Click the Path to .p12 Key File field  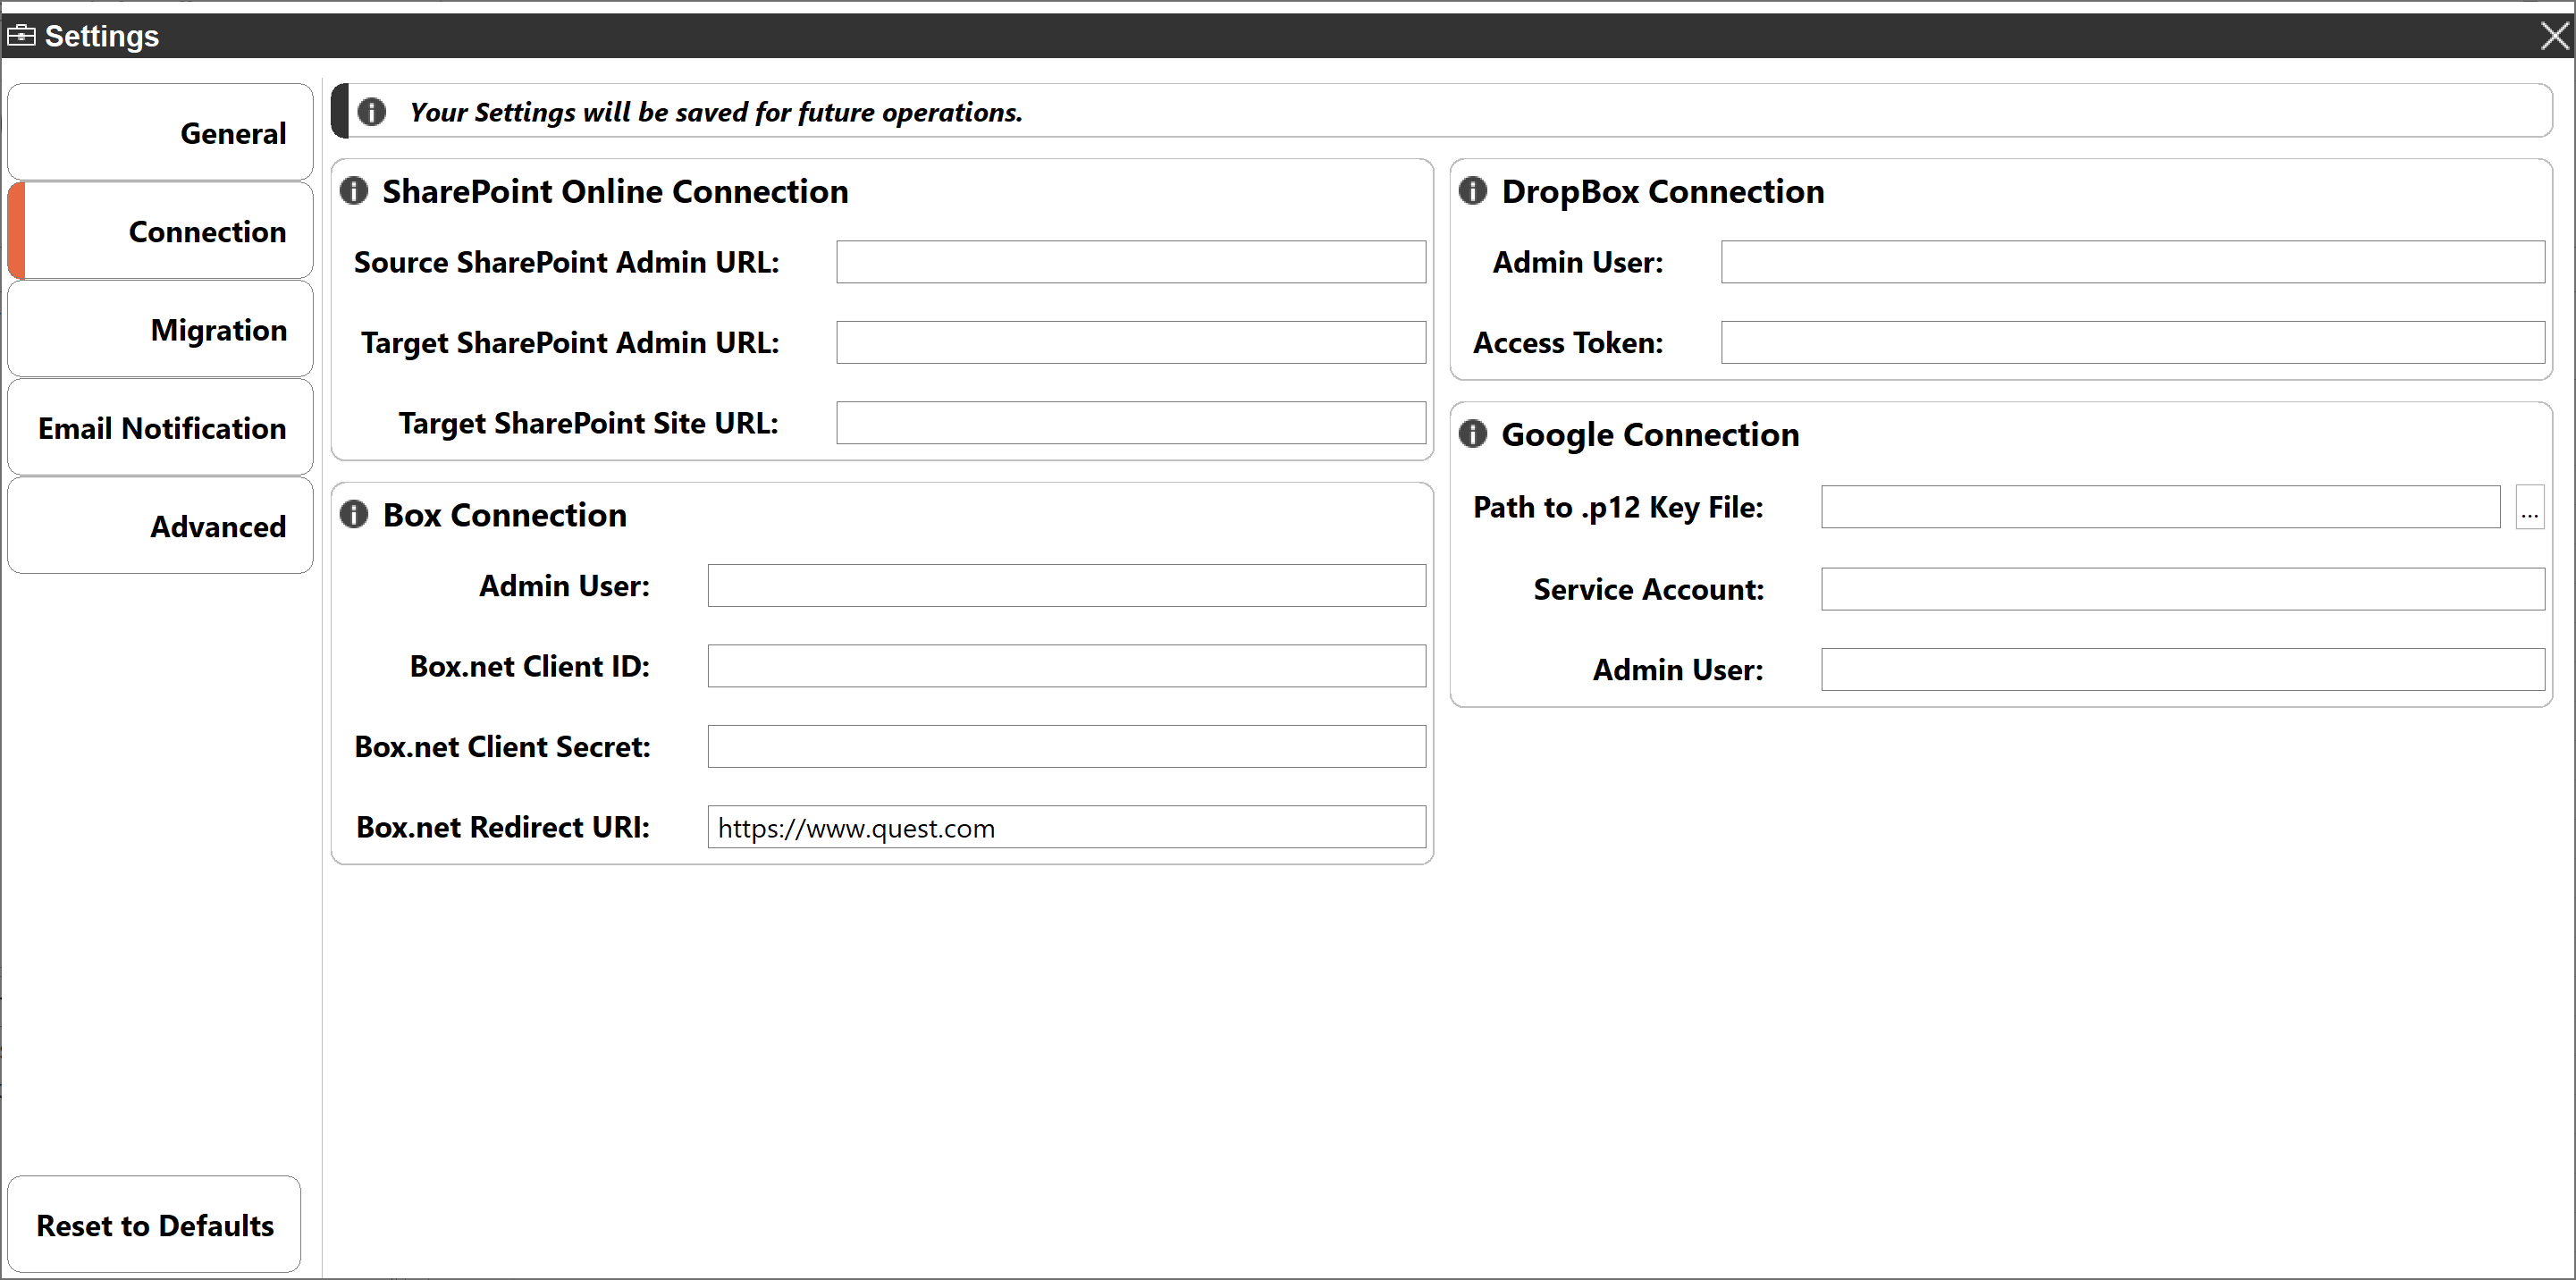(2160, 507)
